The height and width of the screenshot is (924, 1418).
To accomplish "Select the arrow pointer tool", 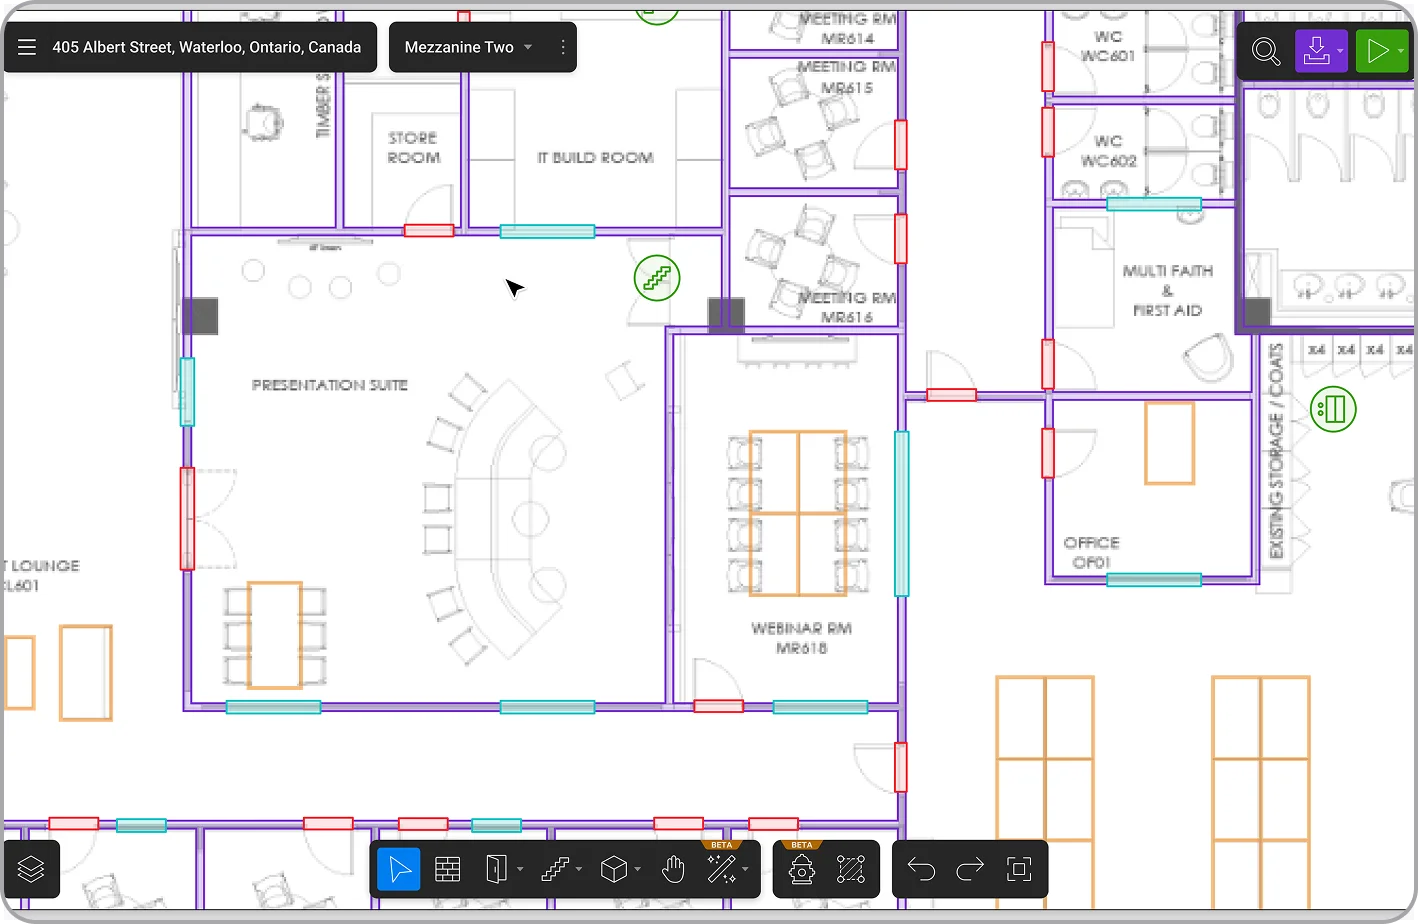I will click(x=400, y=870).
